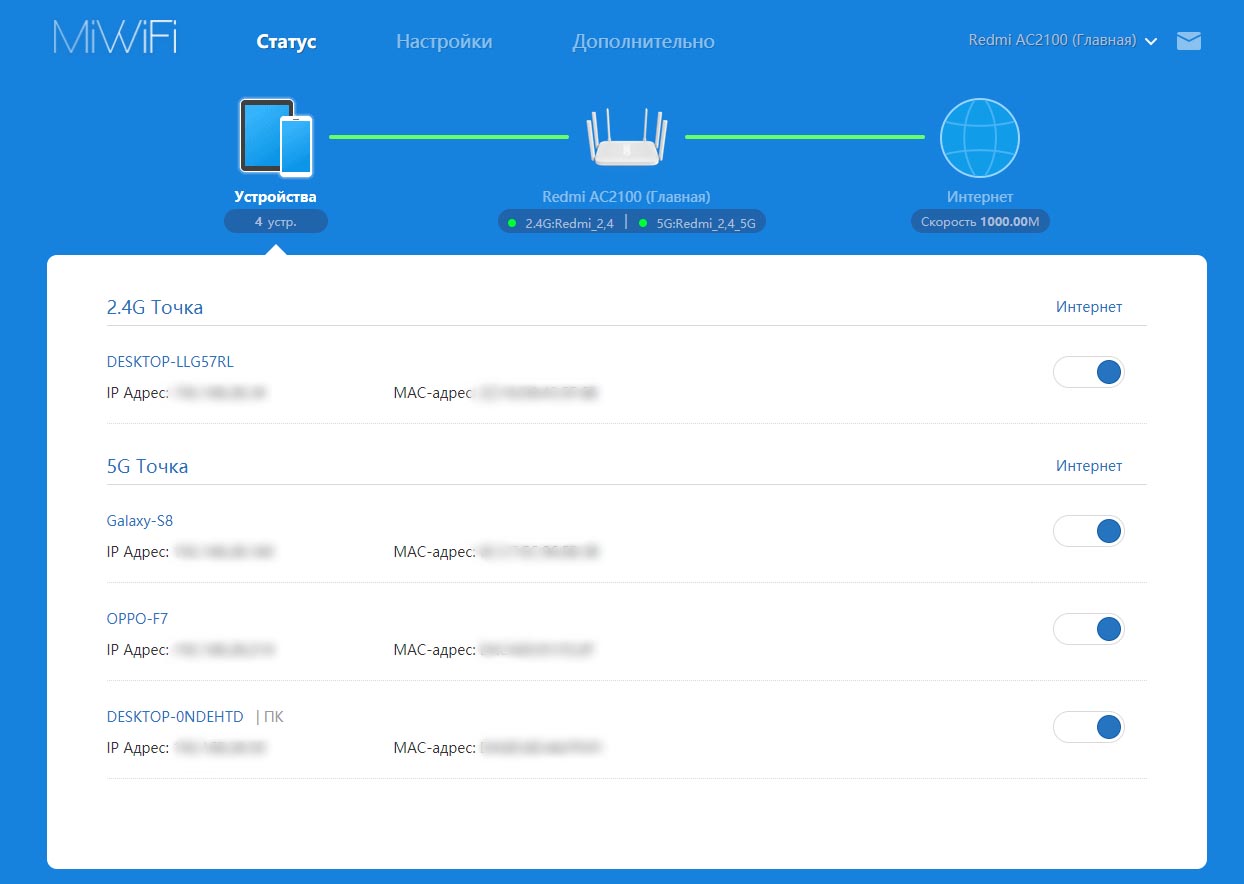The height and width of the screenshot is (884, 1244).
Task: Click the MiWiFi logo
Action: click(x=115, y=38)
